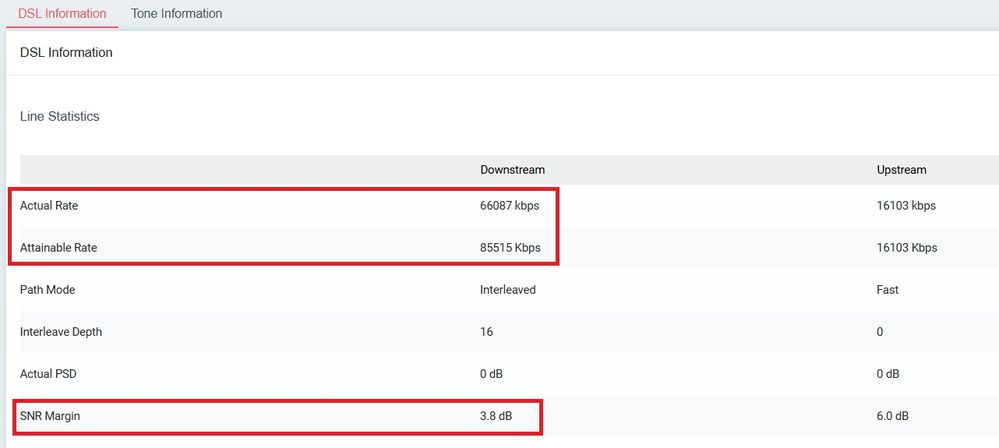Select the SNR Margin row label
Viewport: 999px width, 448px height.
point(50,416)
